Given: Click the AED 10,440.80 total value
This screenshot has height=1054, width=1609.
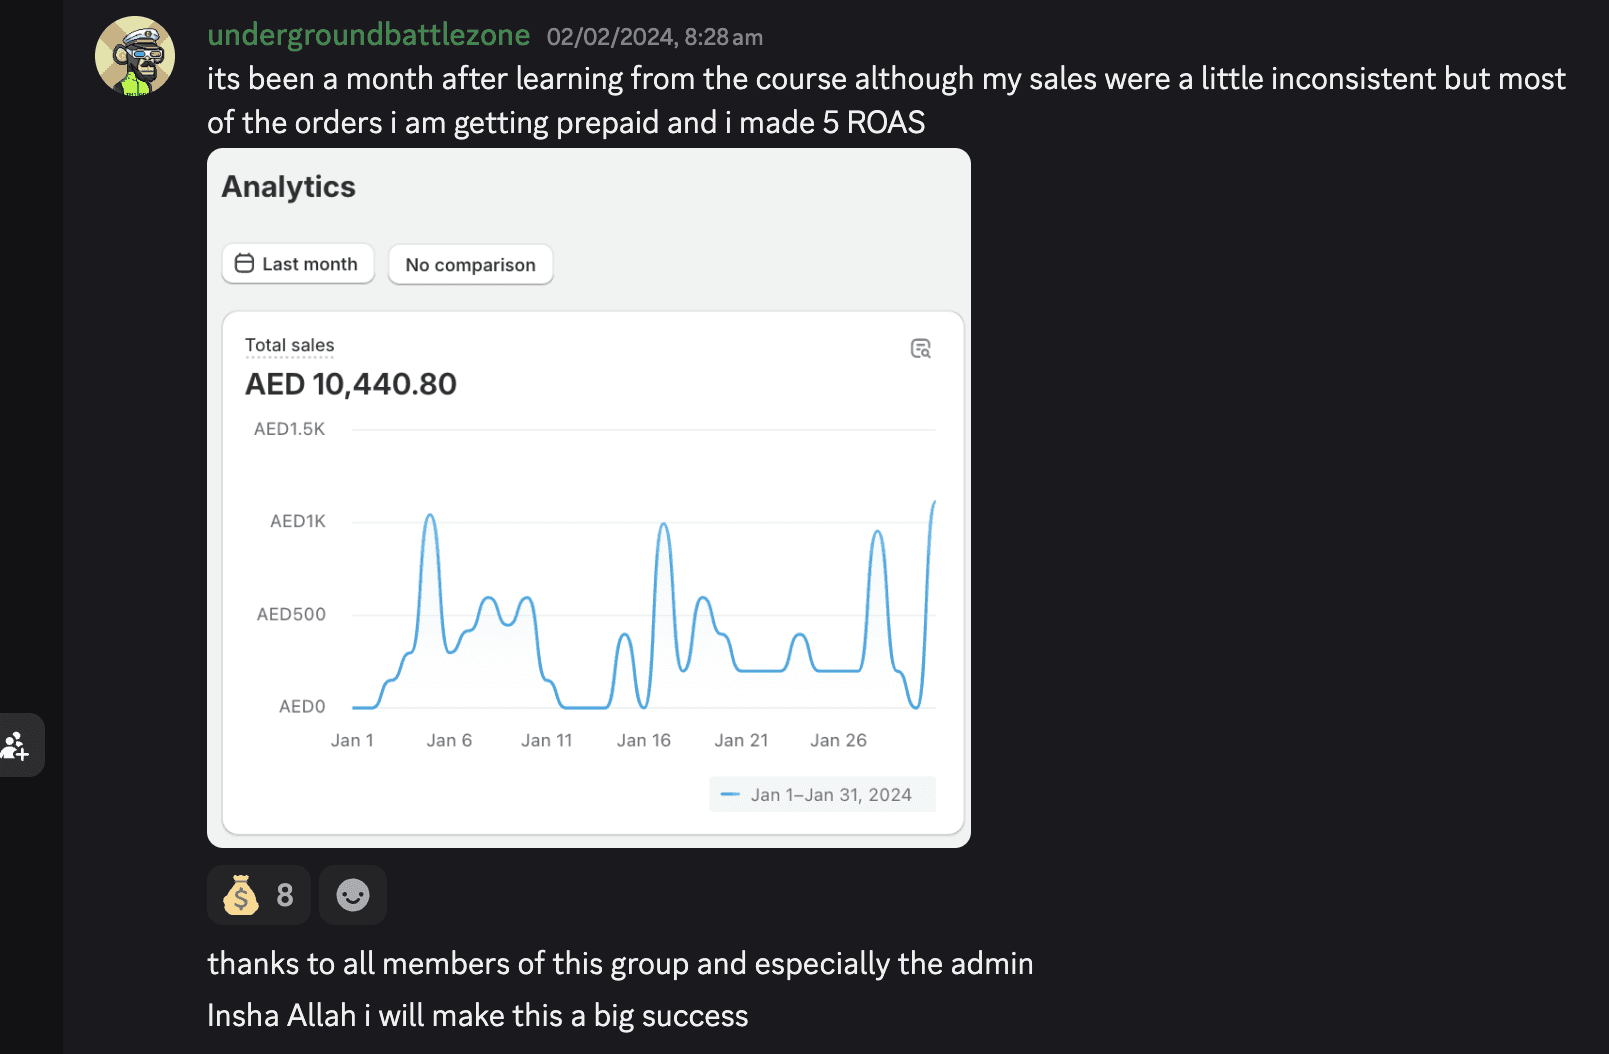Looking at the screenshot, I should point(351,384).
